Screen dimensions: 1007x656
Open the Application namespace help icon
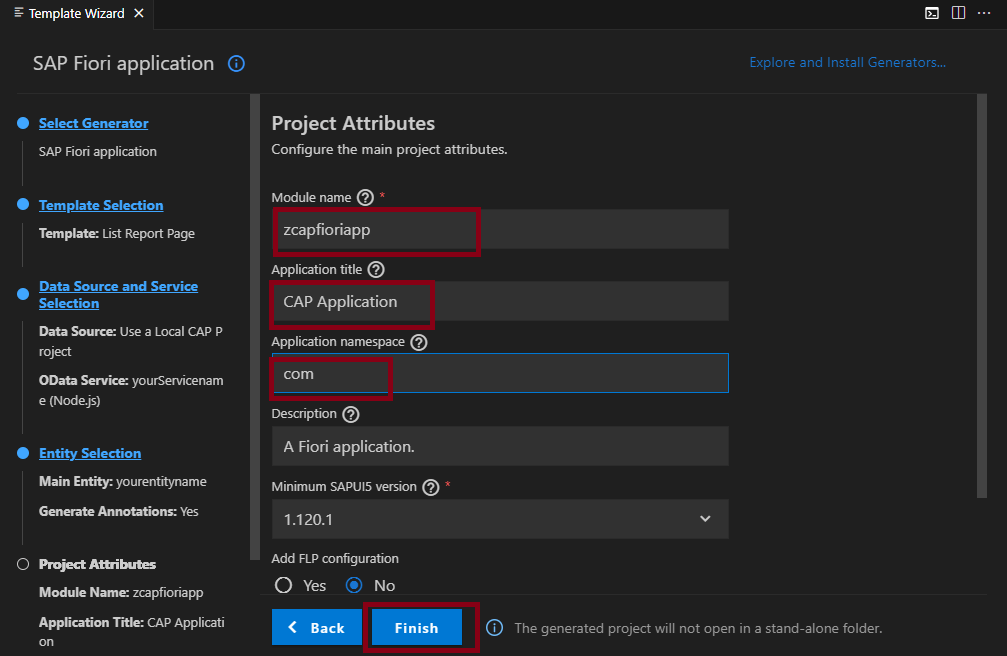coord(419,342)
